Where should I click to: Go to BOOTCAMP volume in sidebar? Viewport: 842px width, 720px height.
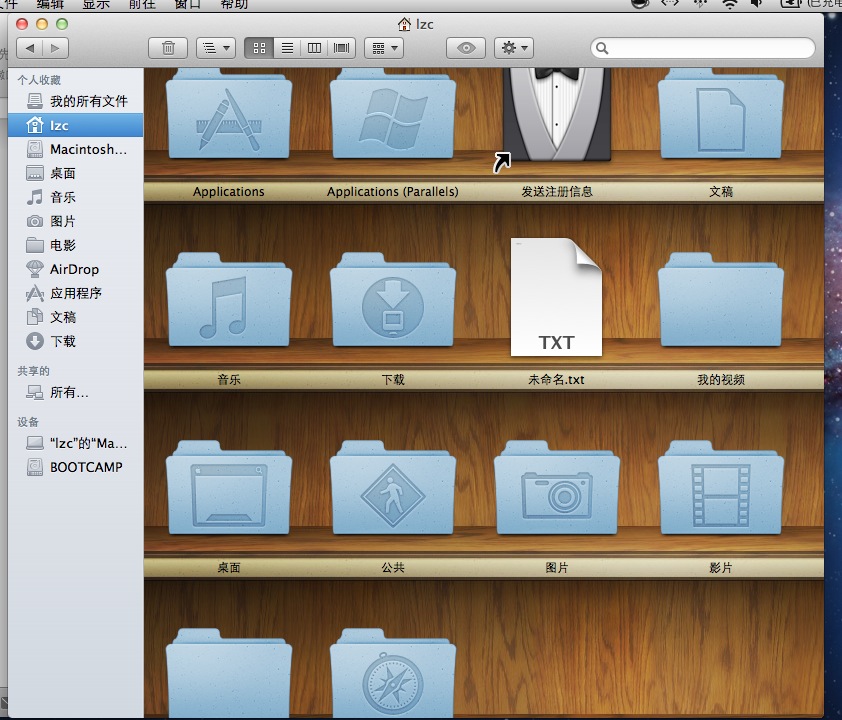click(x=86, y=467)
